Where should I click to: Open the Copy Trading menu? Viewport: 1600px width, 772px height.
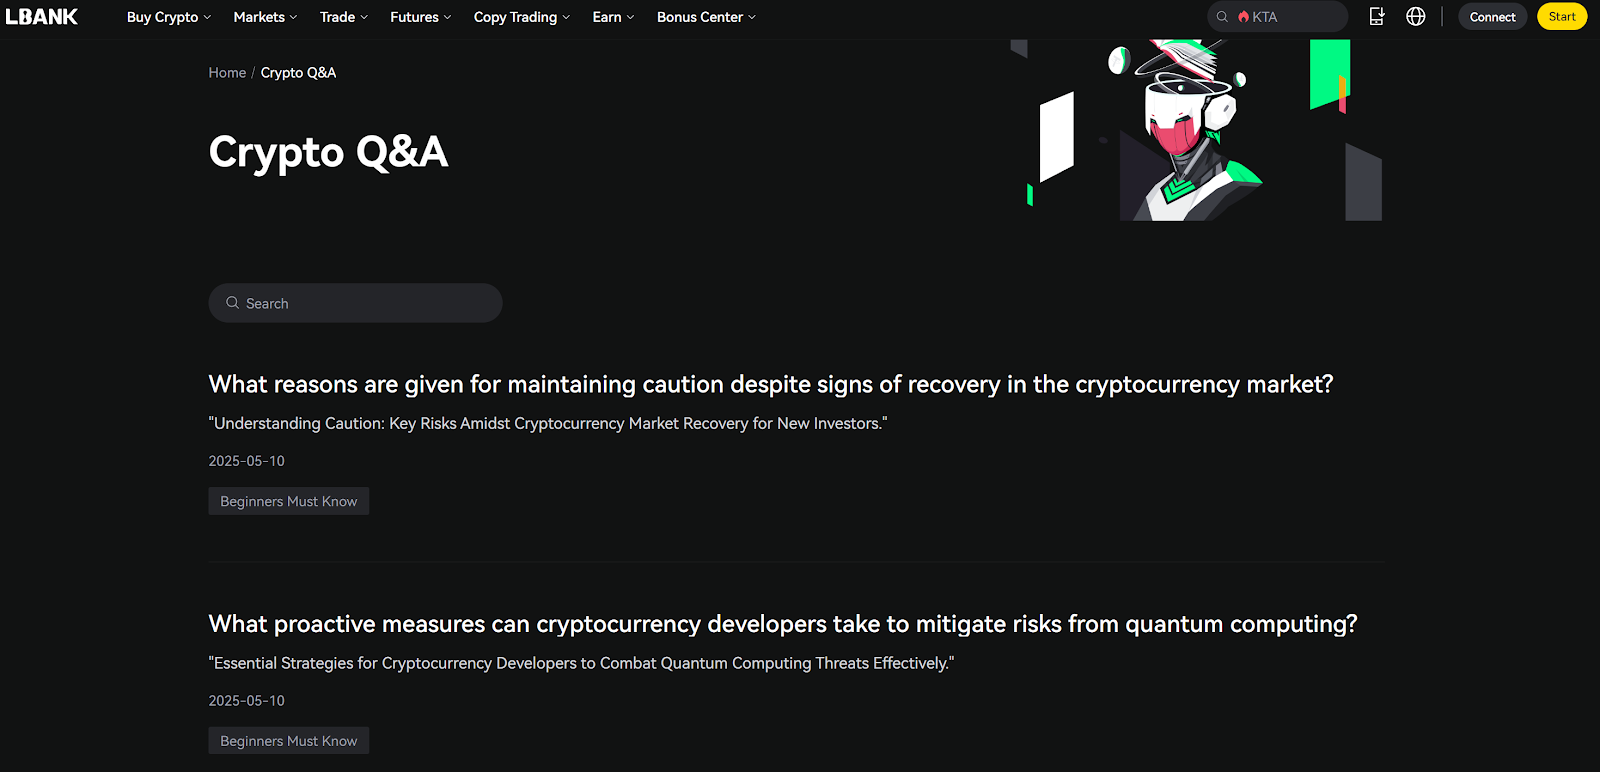521,17
